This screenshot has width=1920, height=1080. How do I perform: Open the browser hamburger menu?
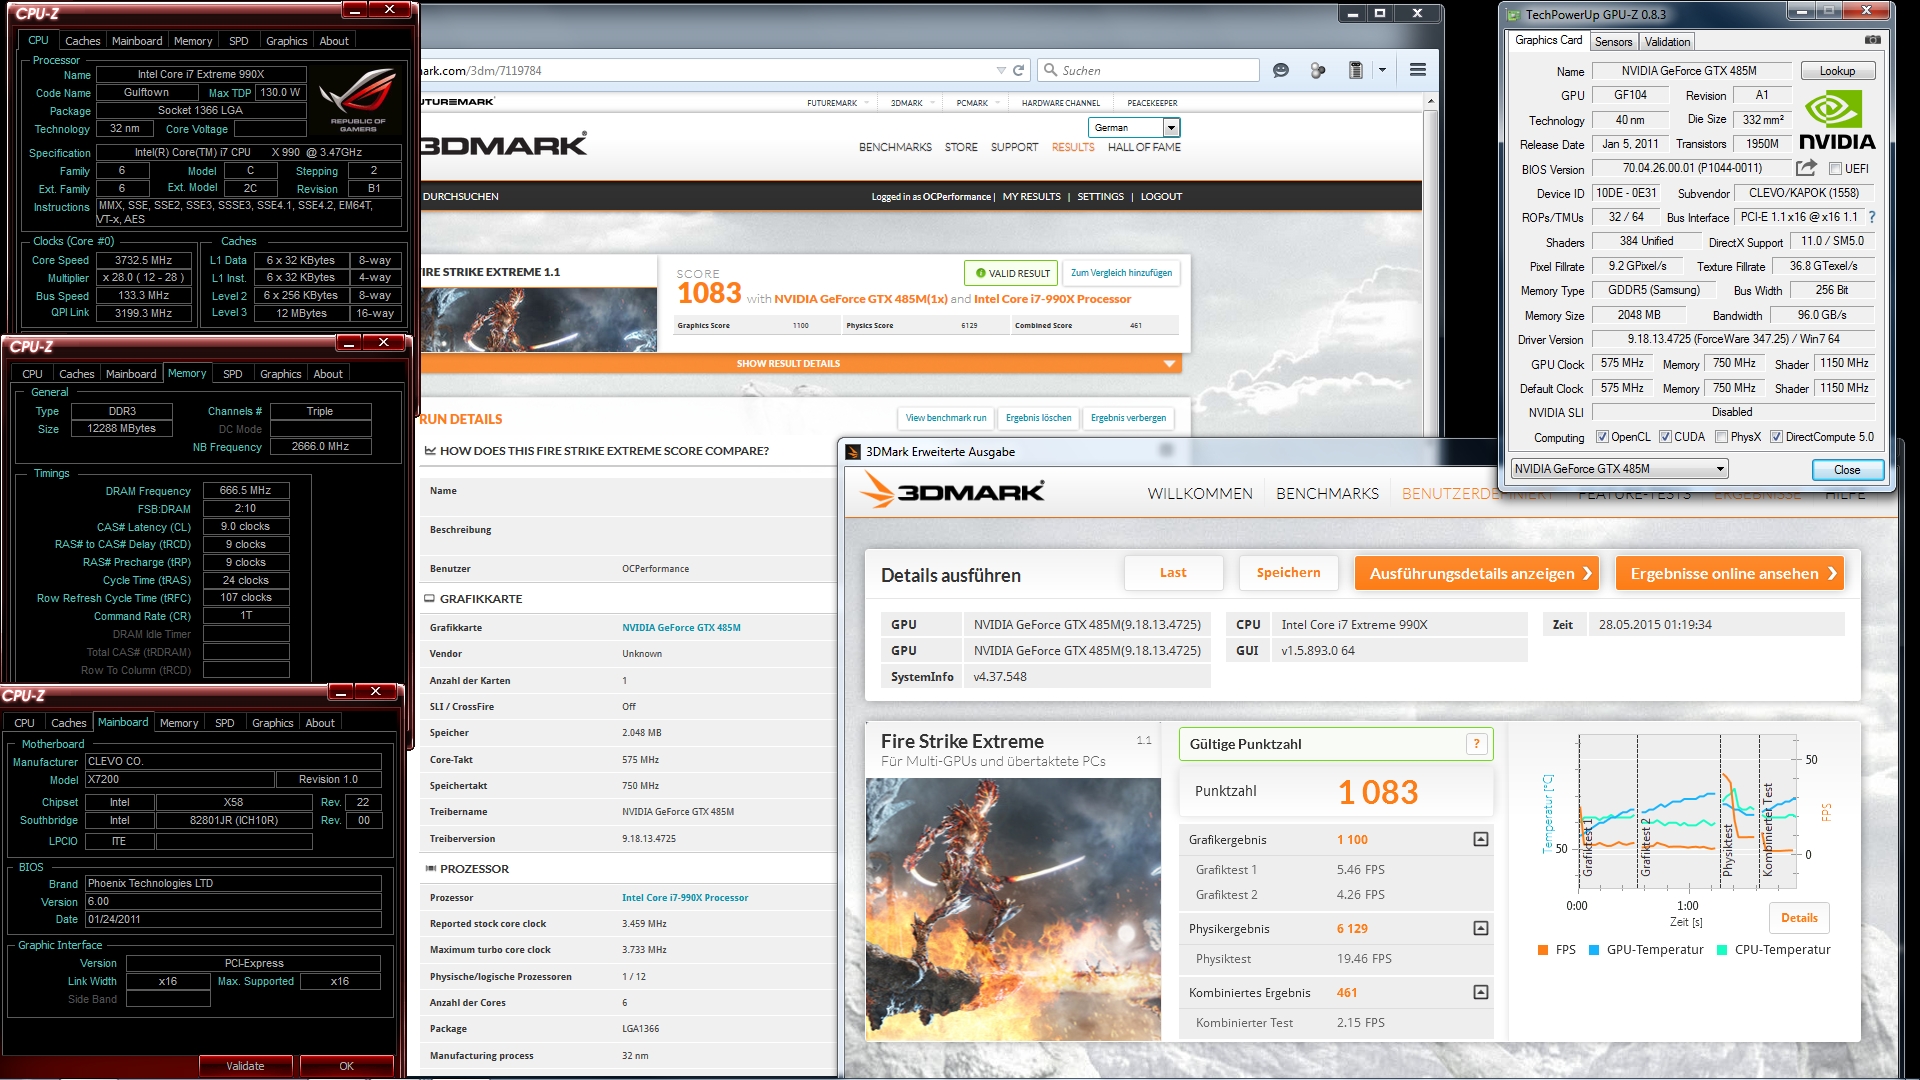coord(1418,70)
